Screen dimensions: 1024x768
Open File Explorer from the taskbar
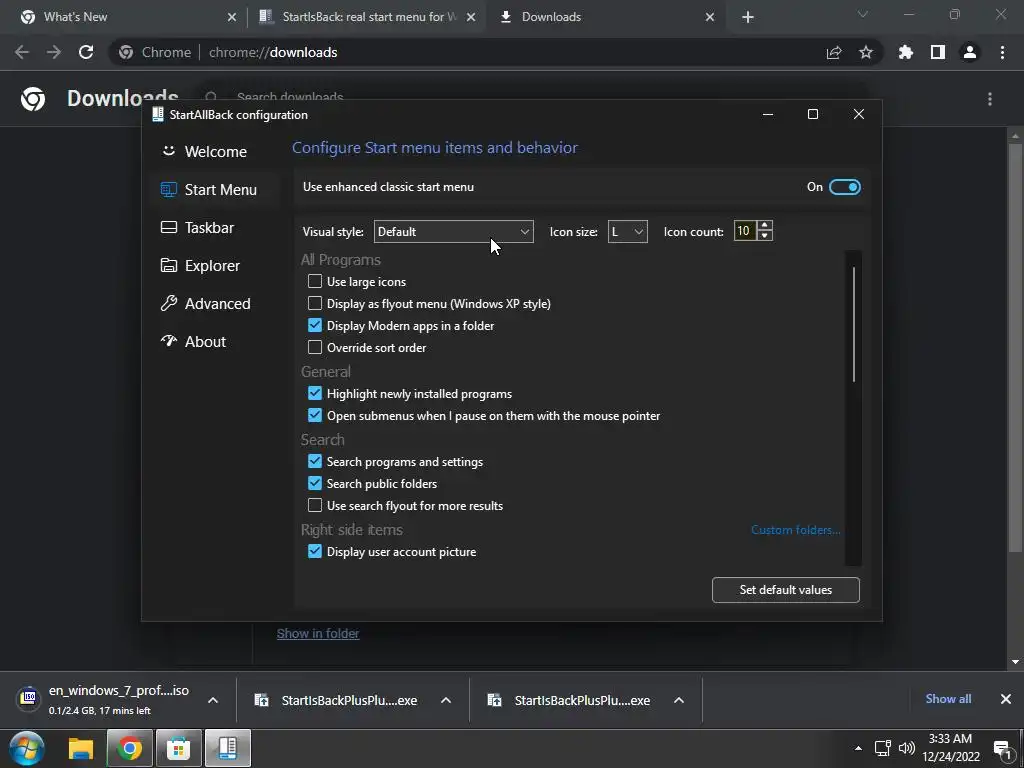click(x=81, y=748)
